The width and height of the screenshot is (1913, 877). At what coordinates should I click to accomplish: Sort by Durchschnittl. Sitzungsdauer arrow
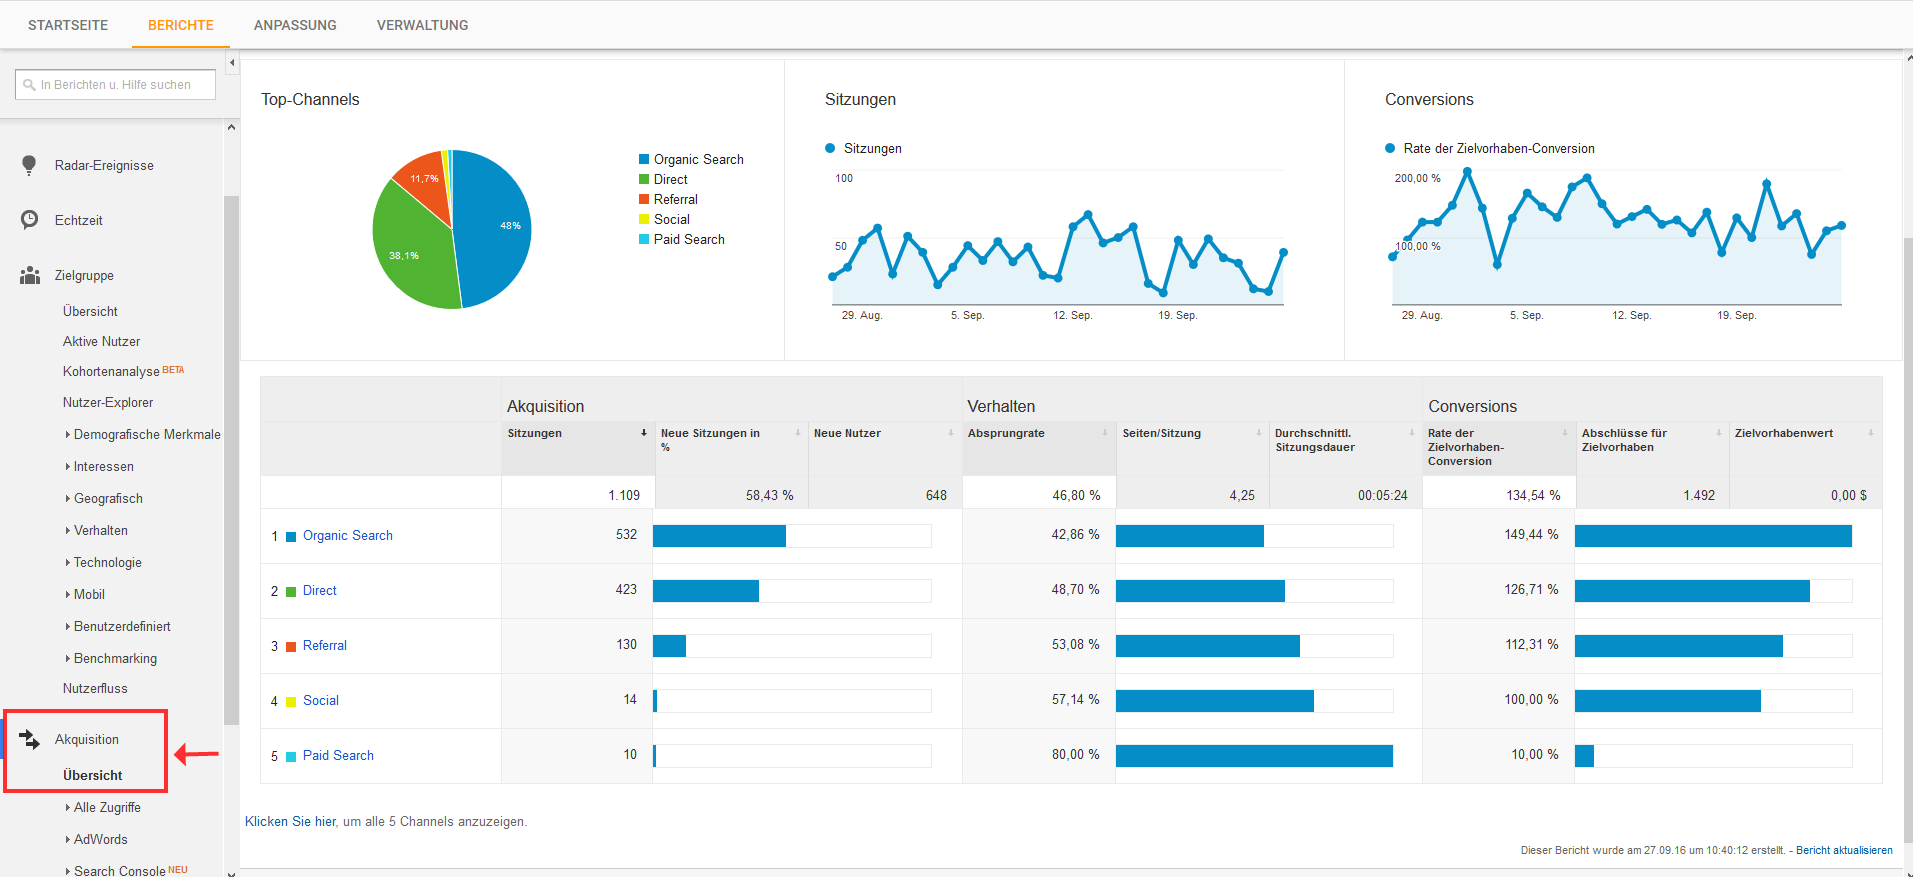click(x=1412, y=433)
